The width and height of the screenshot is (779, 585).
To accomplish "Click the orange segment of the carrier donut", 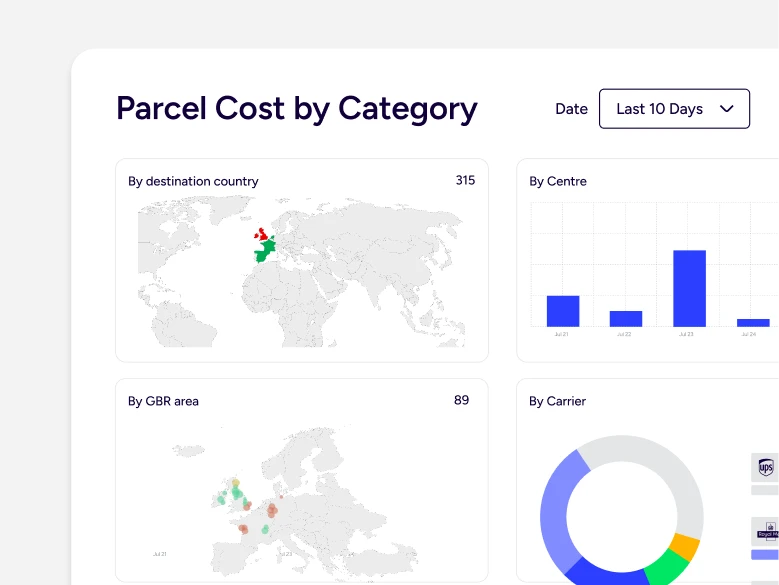I will [684, 546].
